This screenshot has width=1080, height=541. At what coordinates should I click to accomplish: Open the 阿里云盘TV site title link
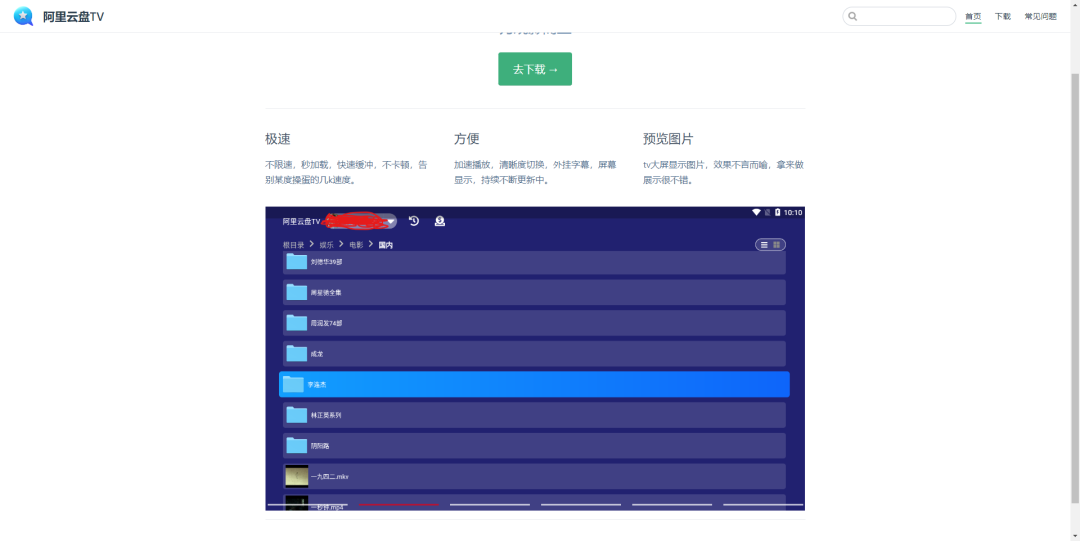coord(73,17)
